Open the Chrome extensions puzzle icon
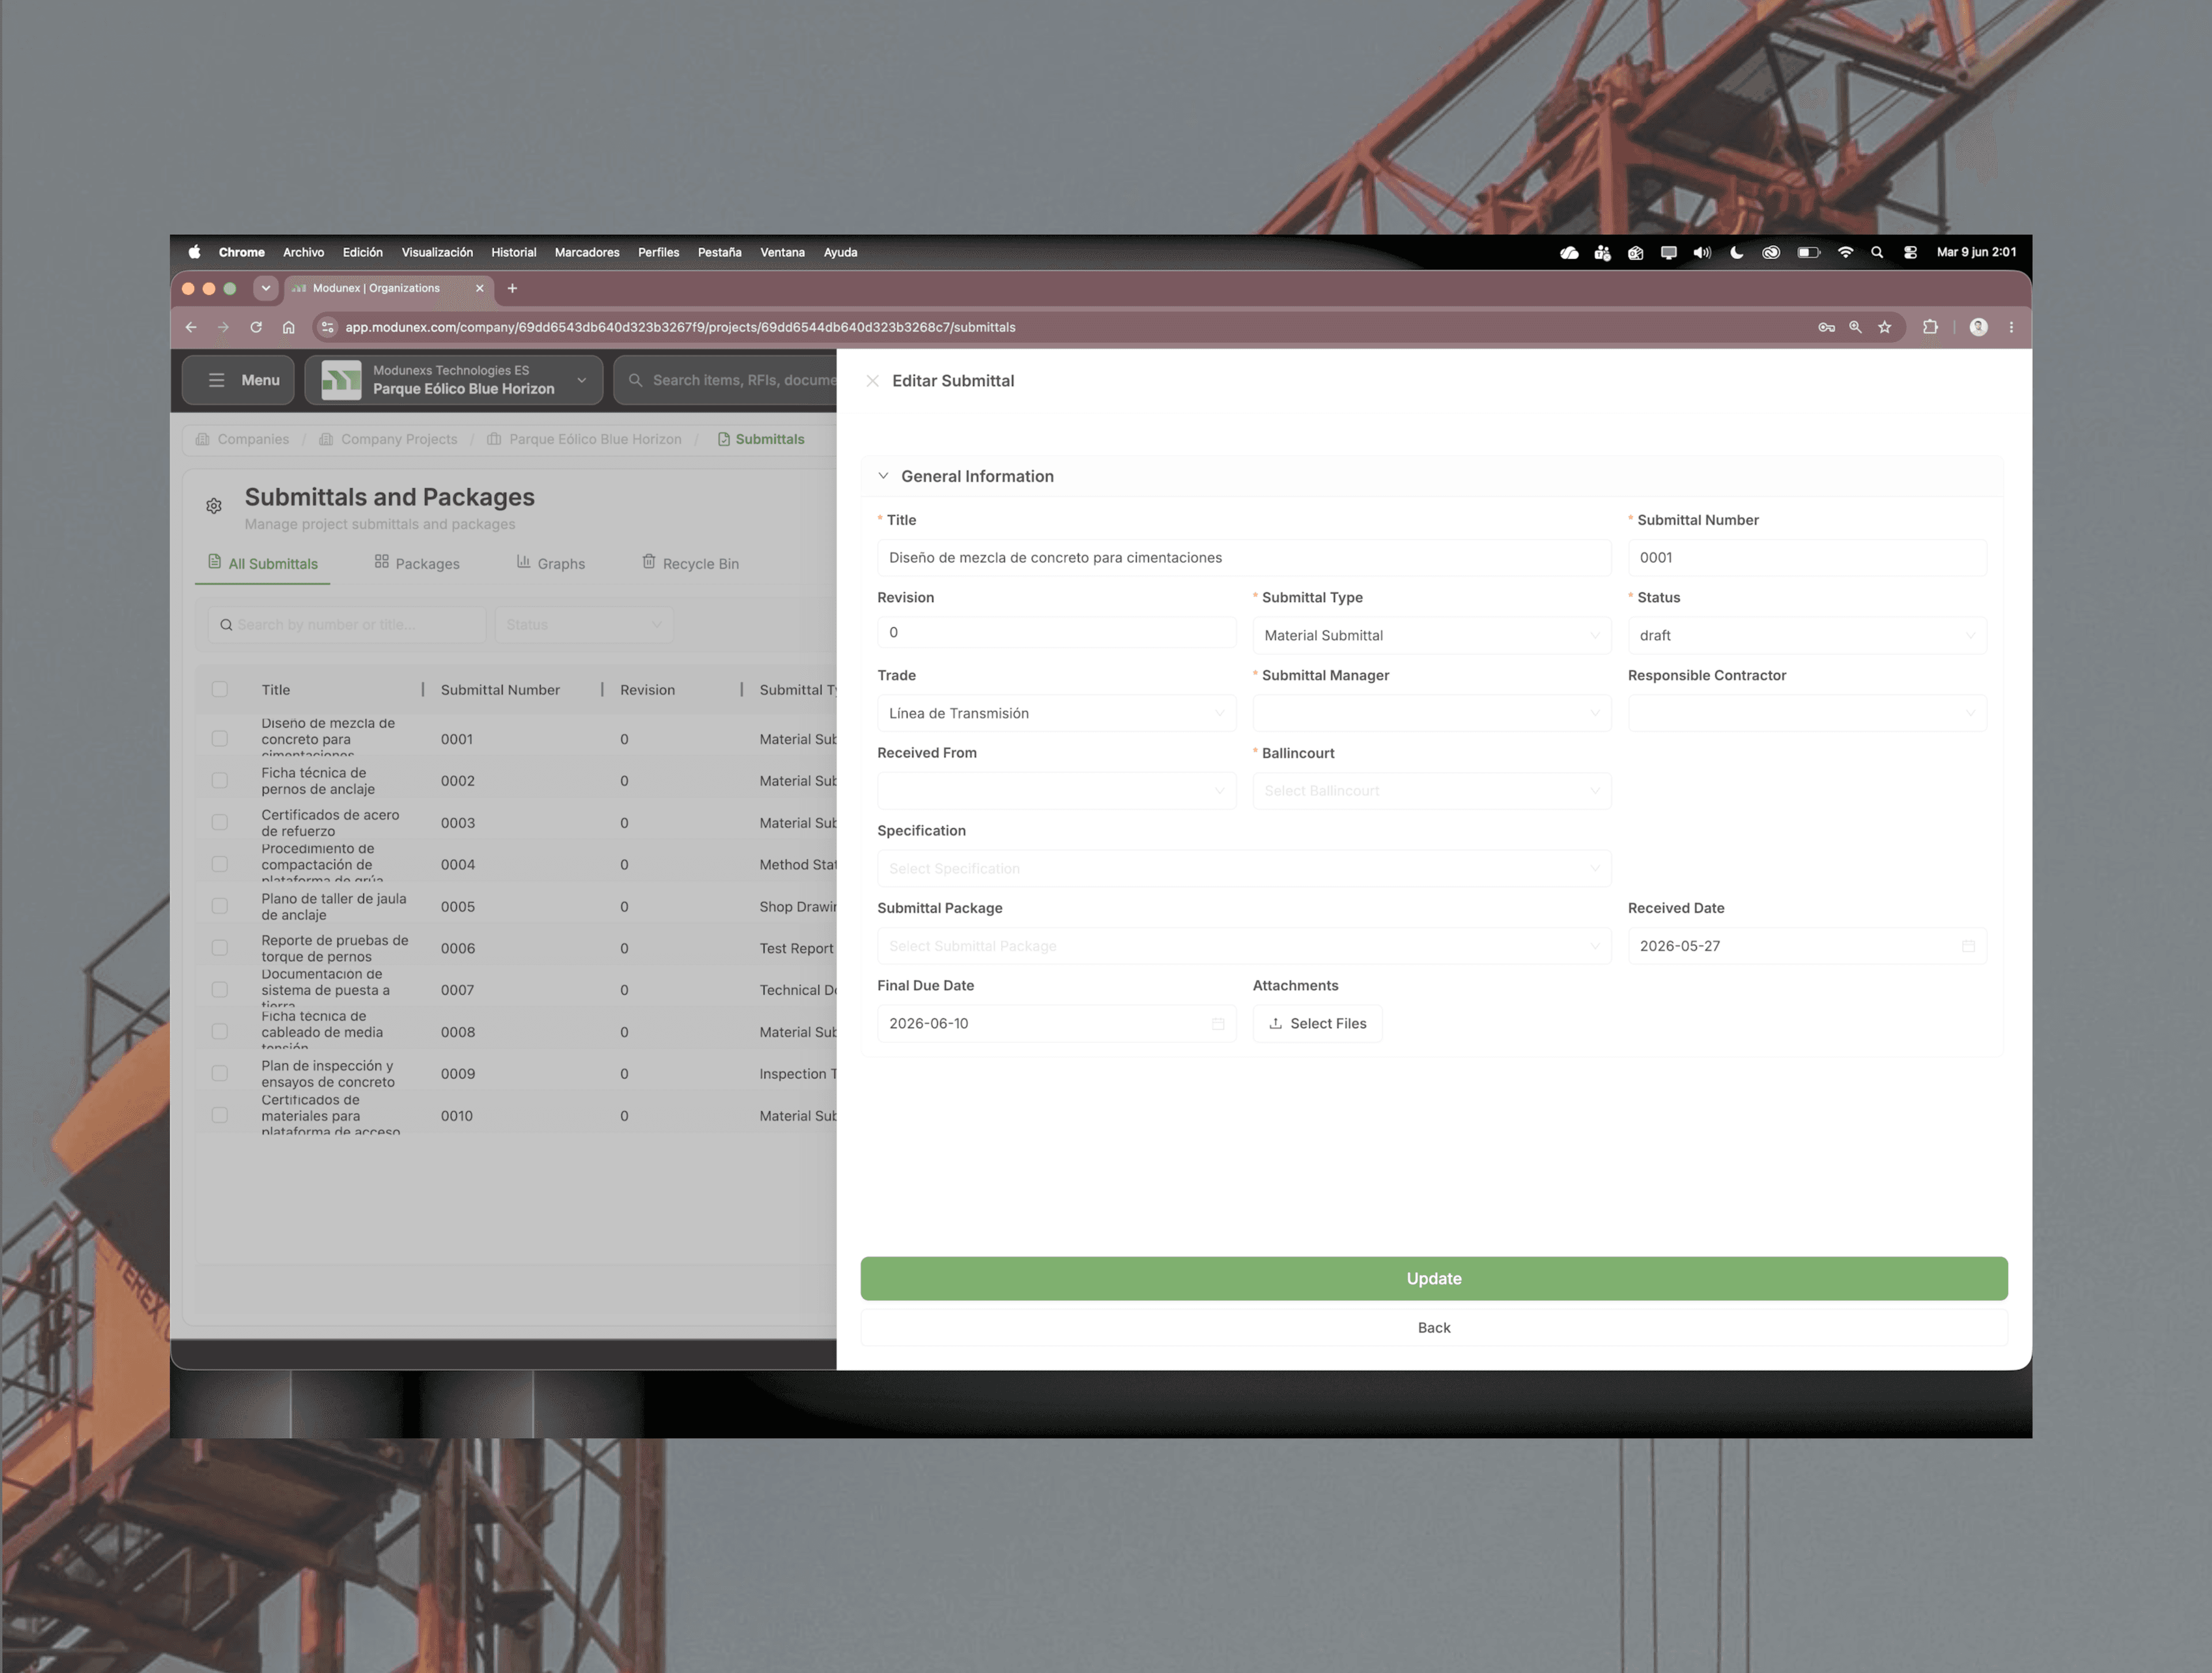This screenshot has width=2212, height=1673. (x=1930, y=327)
